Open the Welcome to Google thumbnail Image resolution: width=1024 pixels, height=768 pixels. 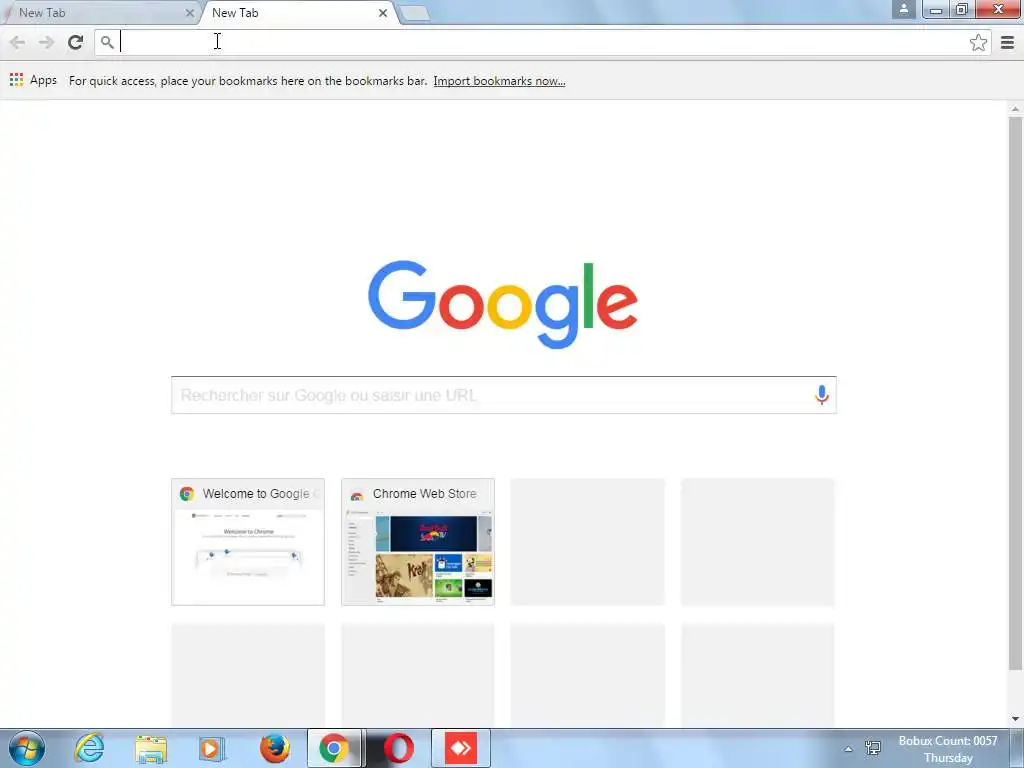pyautogui.click(x=248, y=542)
